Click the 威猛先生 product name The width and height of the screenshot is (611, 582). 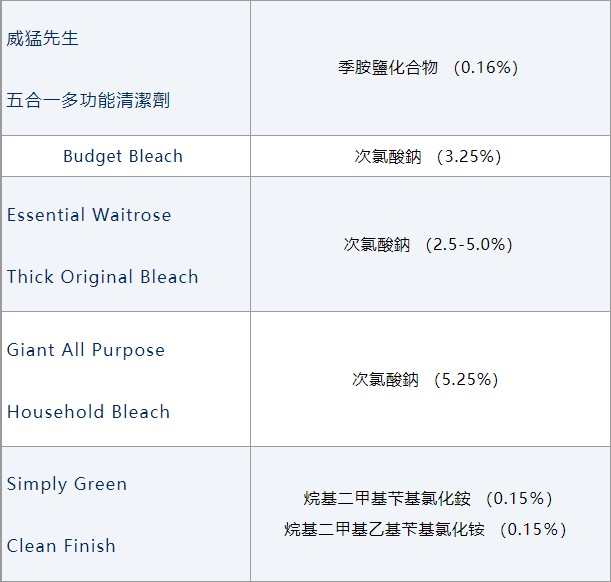click(42, 38)
